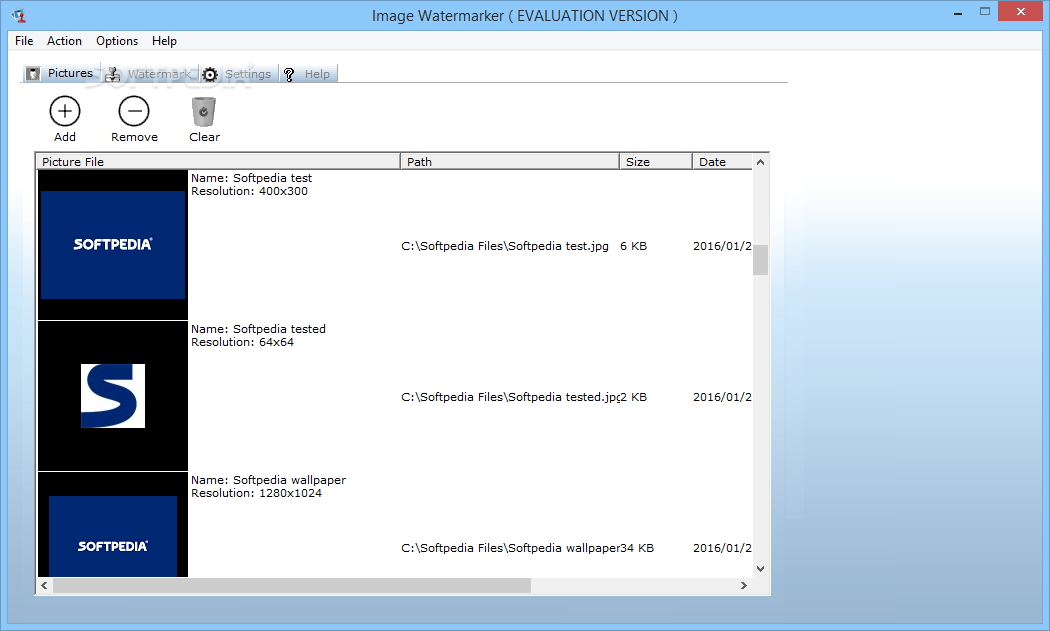The image size is (1050, 631).
Task: Click the 'Remove' label under minus icon
Action: pyautogui.click(x=135, y=137)
